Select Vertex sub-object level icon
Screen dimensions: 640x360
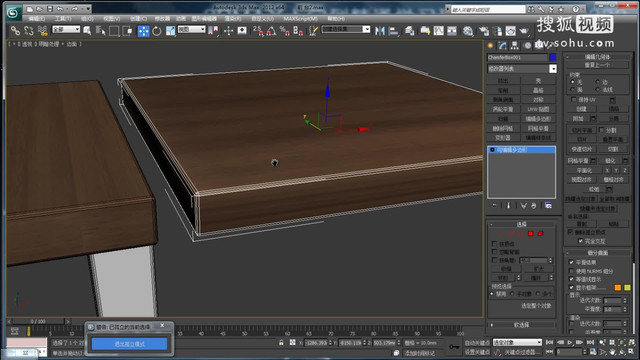click(x=500, y=233)
